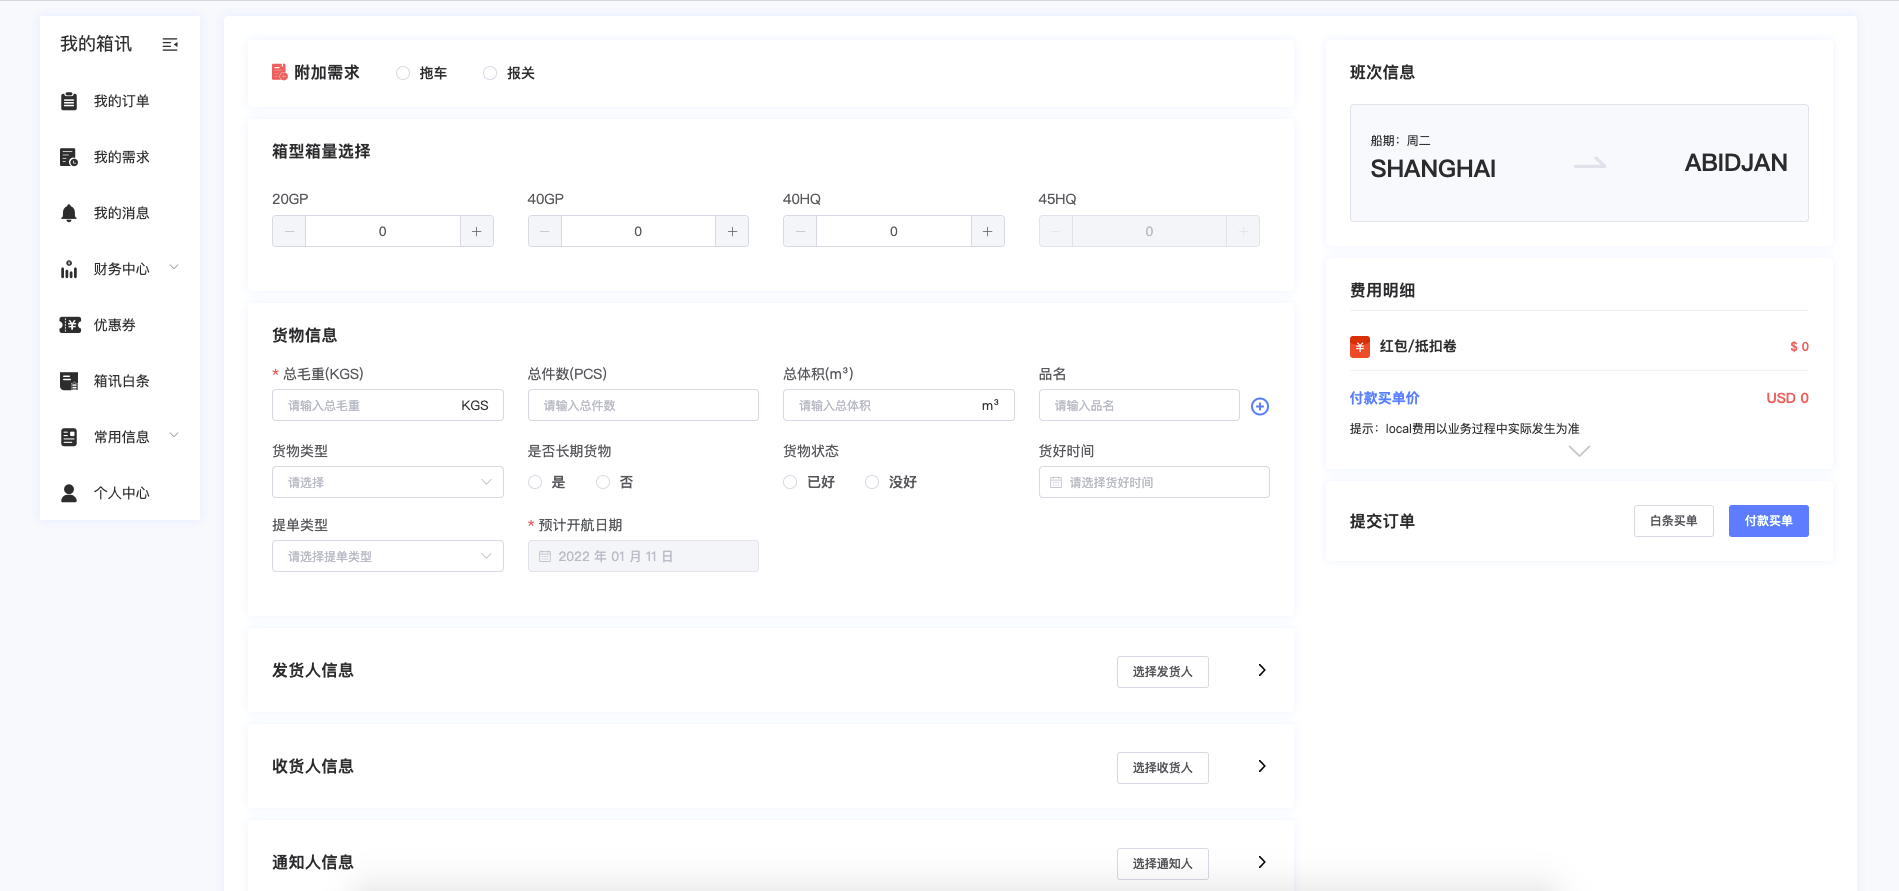Click the 我的需求 document icon
1899x891 pixels.
69,157
